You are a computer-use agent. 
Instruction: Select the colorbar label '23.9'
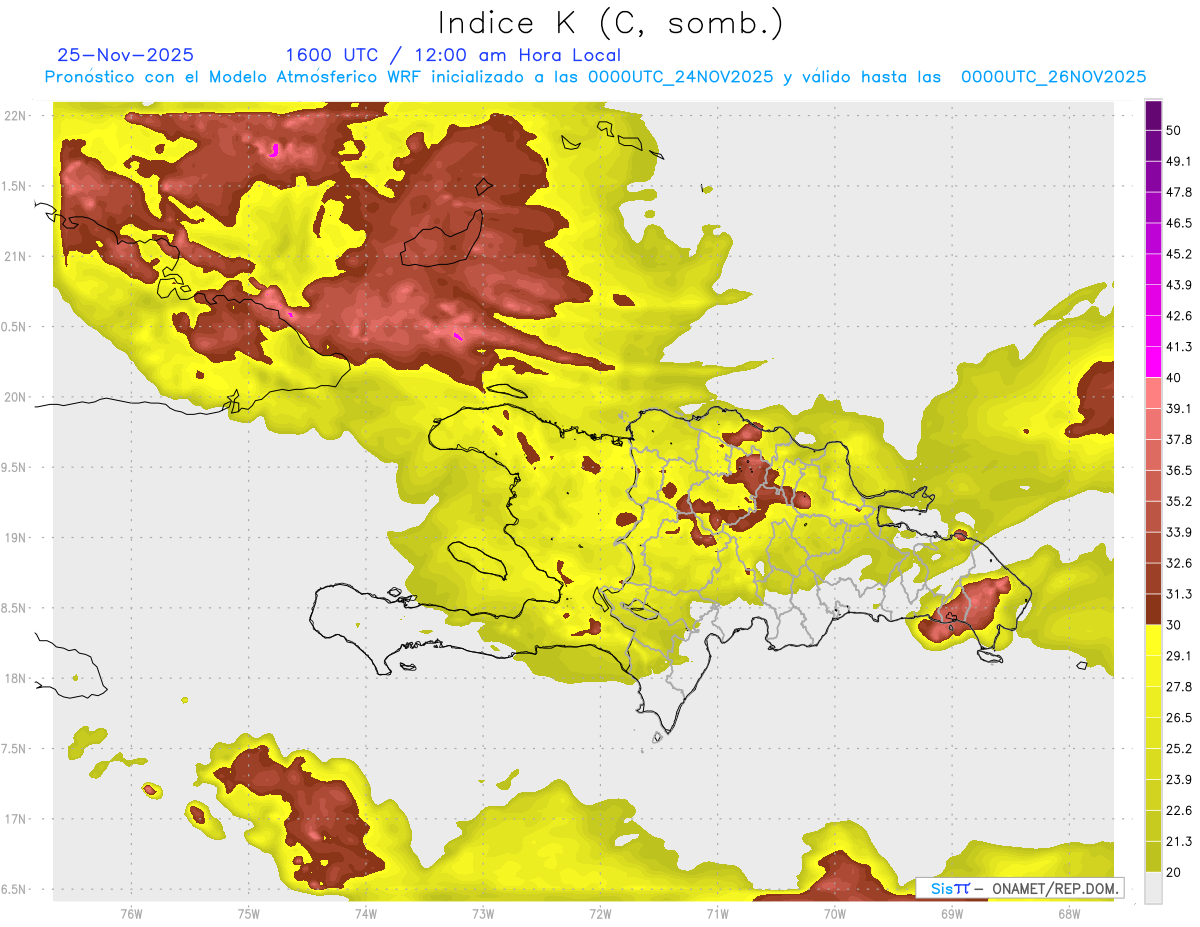tap(1179, 780)
